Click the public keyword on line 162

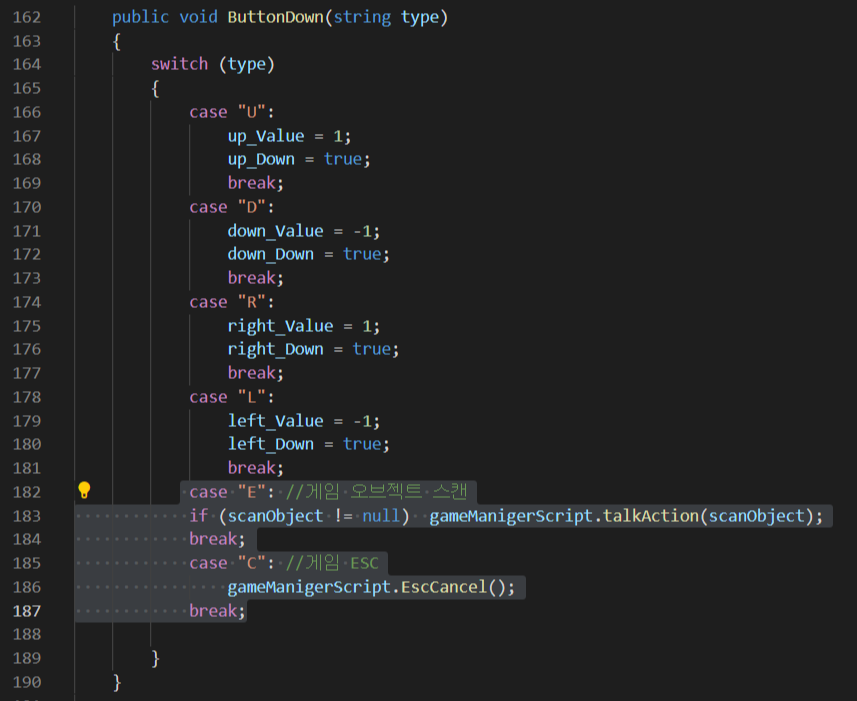(141, 17)
